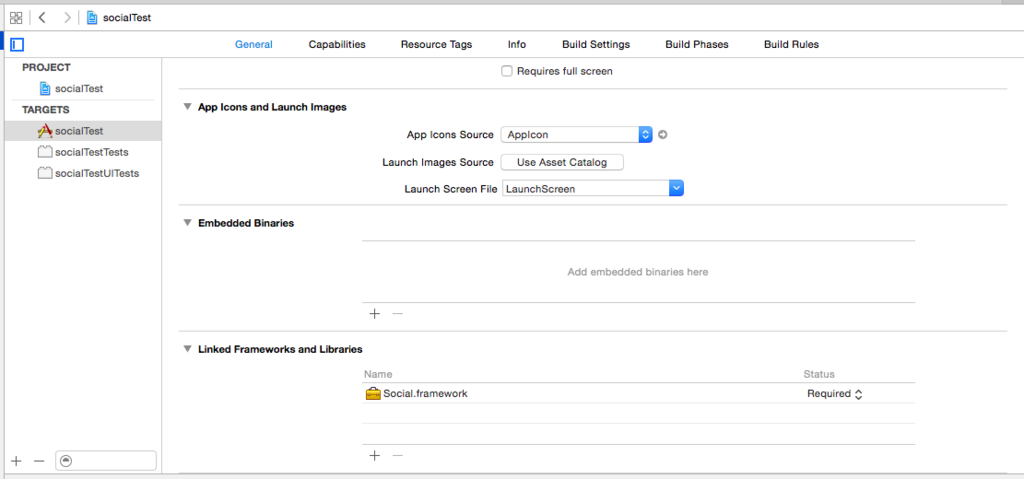Remove embedded binary with minus

click(397, 314)
